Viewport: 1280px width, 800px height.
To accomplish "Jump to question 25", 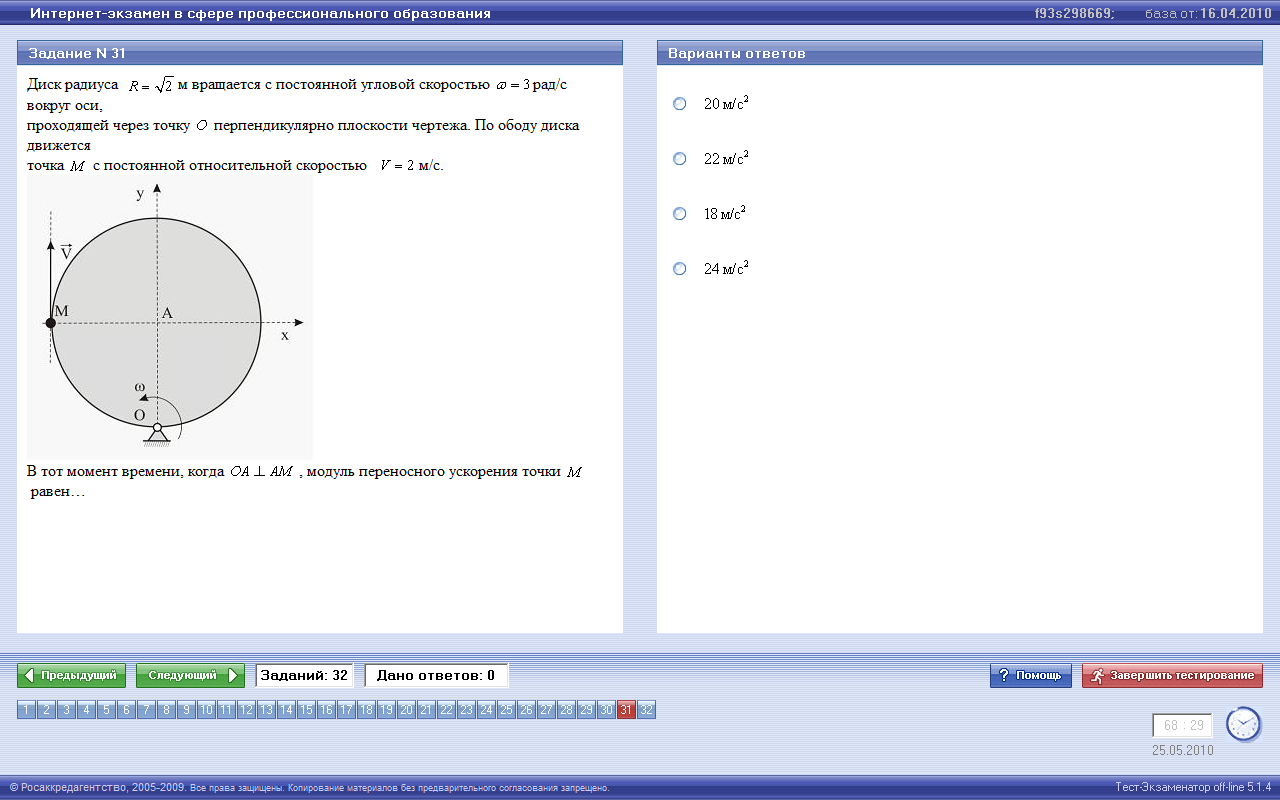I will (507, 710).
